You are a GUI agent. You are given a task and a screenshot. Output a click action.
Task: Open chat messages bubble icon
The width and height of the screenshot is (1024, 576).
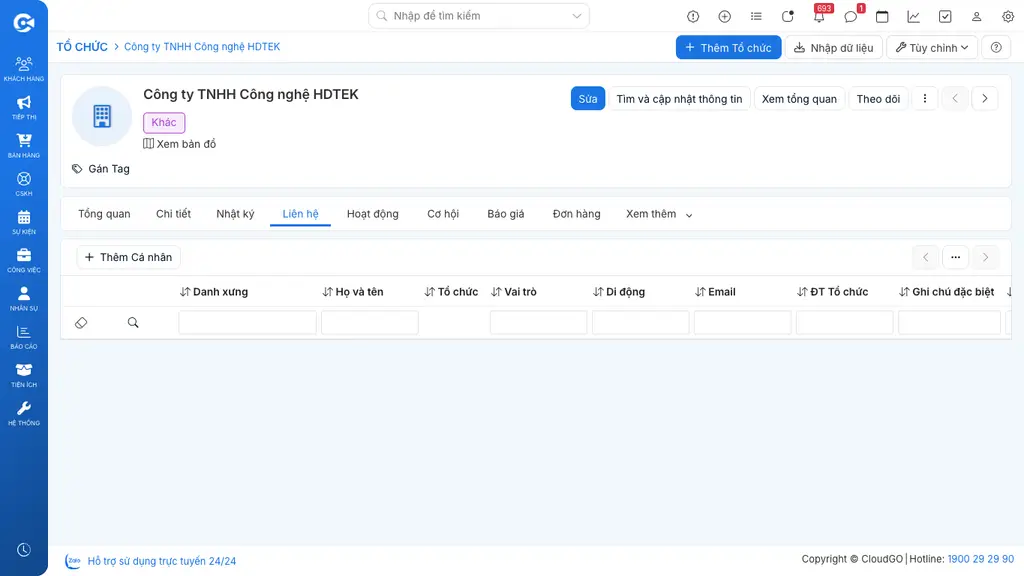(x=850, y=16)
